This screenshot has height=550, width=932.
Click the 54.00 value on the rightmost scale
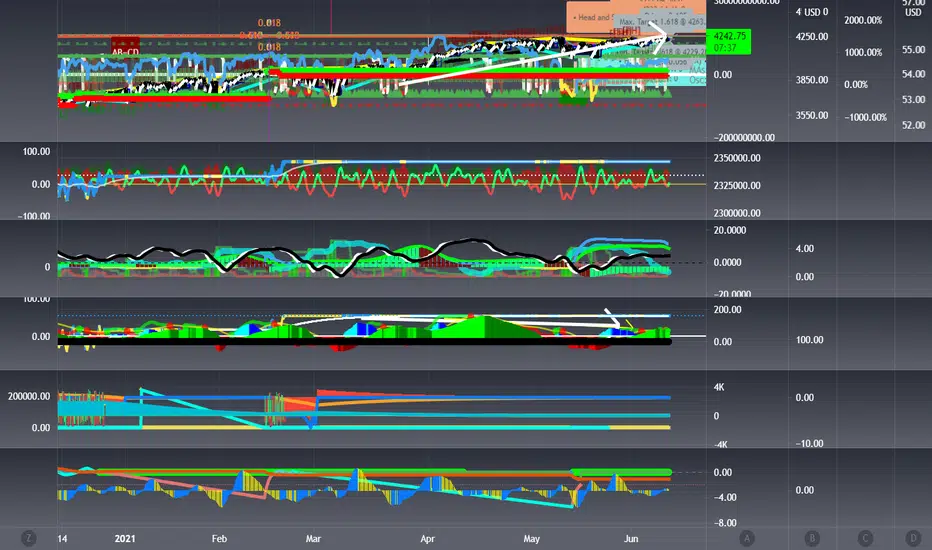914,74
